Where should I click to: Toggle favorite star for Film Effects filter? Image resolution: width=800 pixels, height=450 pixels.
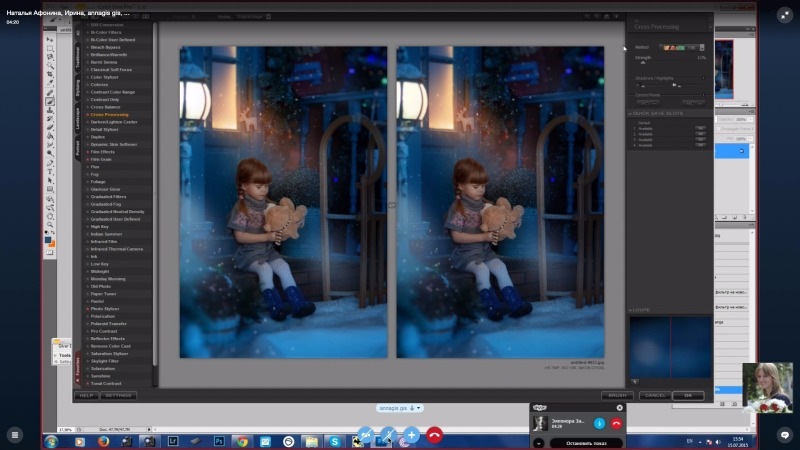click(87, 152)
